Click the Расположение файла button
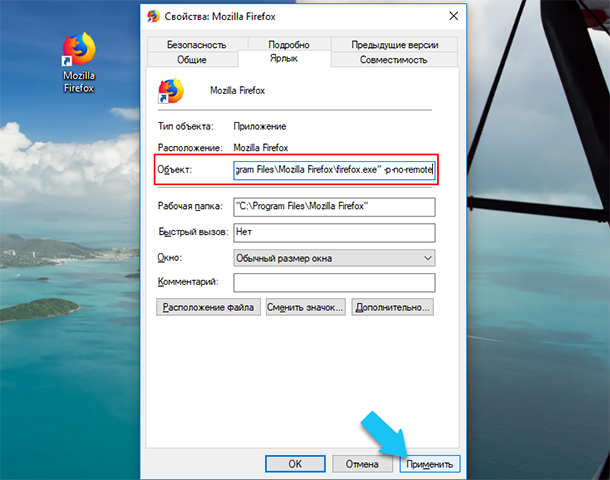This screenshot has width=610, height=480. pyautogui.click(x=208, y=307)
